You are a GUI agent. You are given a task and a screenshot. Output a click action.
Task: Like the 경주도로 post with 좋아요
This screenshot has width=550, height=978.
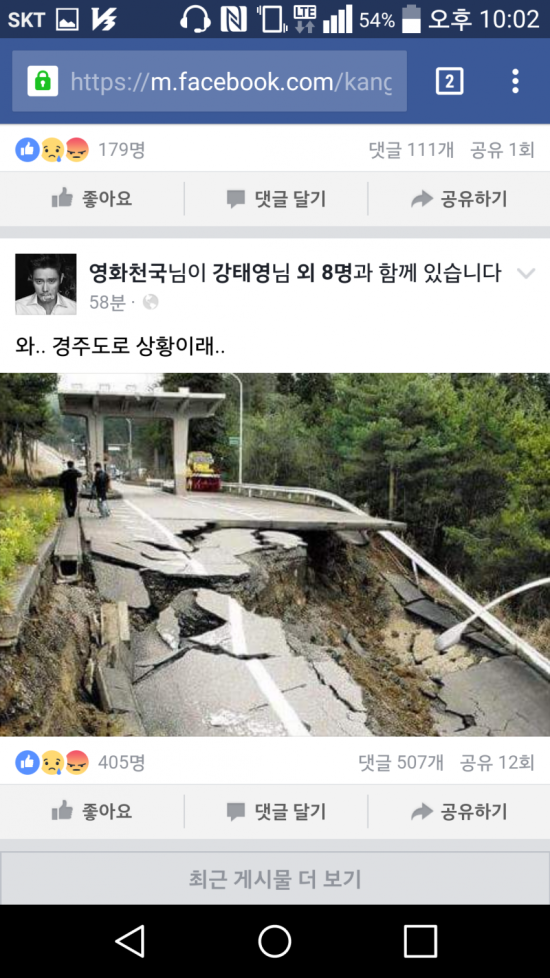(x=92, y=811)
